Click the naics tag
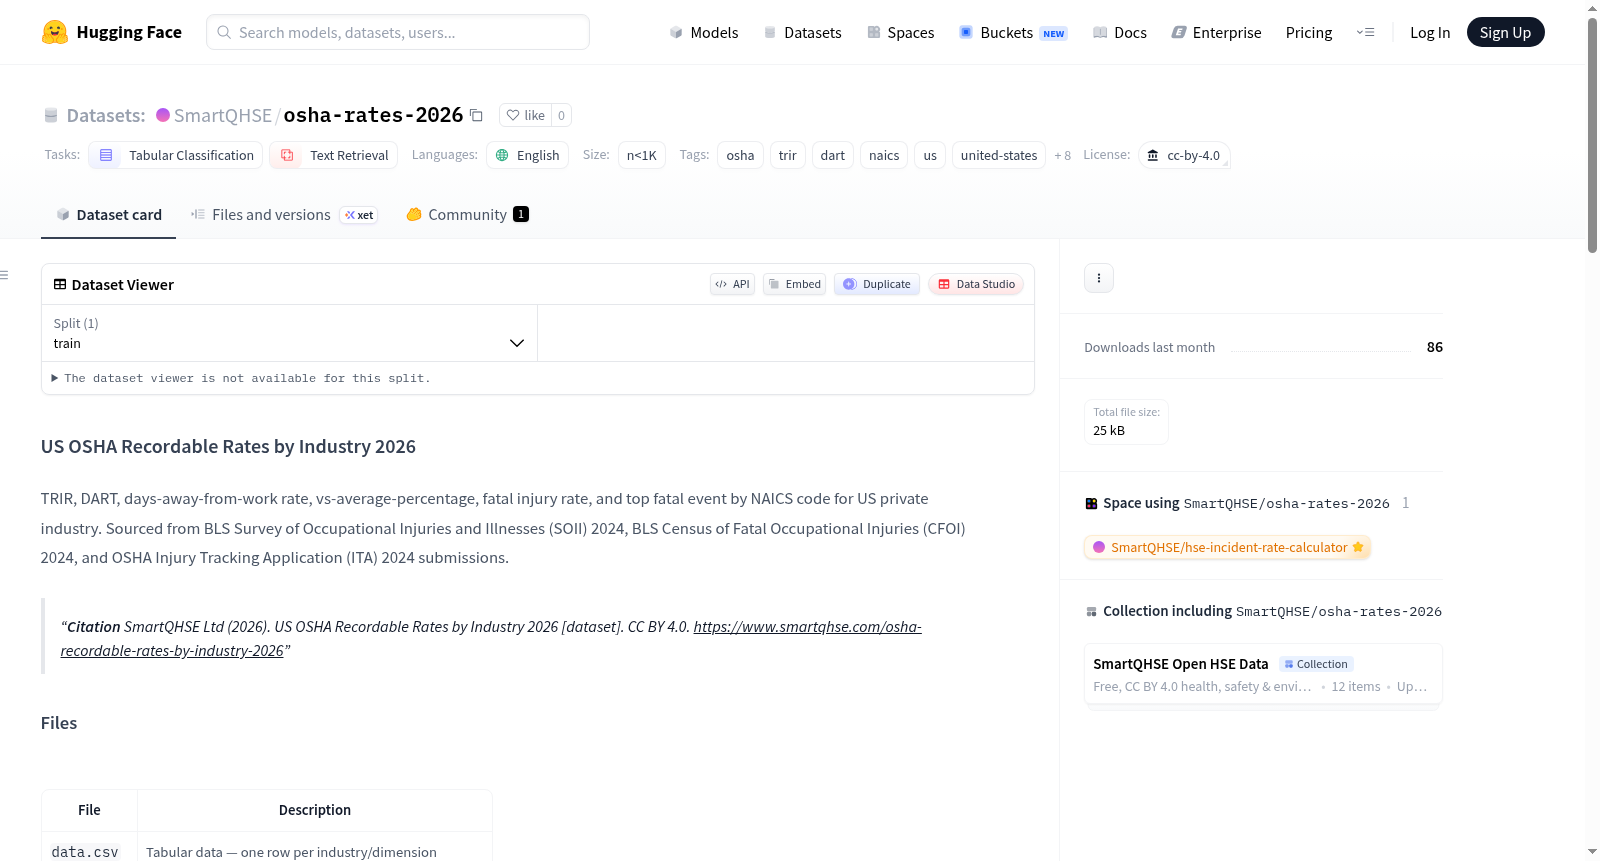 884,155
